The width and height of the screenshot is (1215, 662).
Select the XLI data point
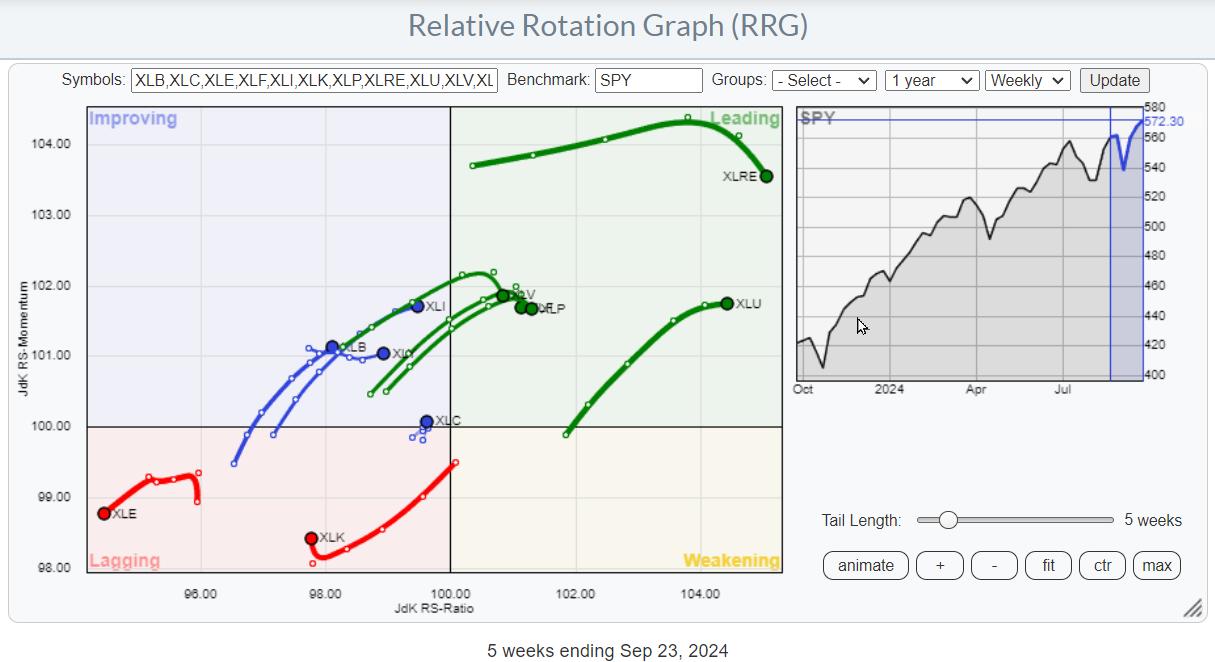point(418,306)
